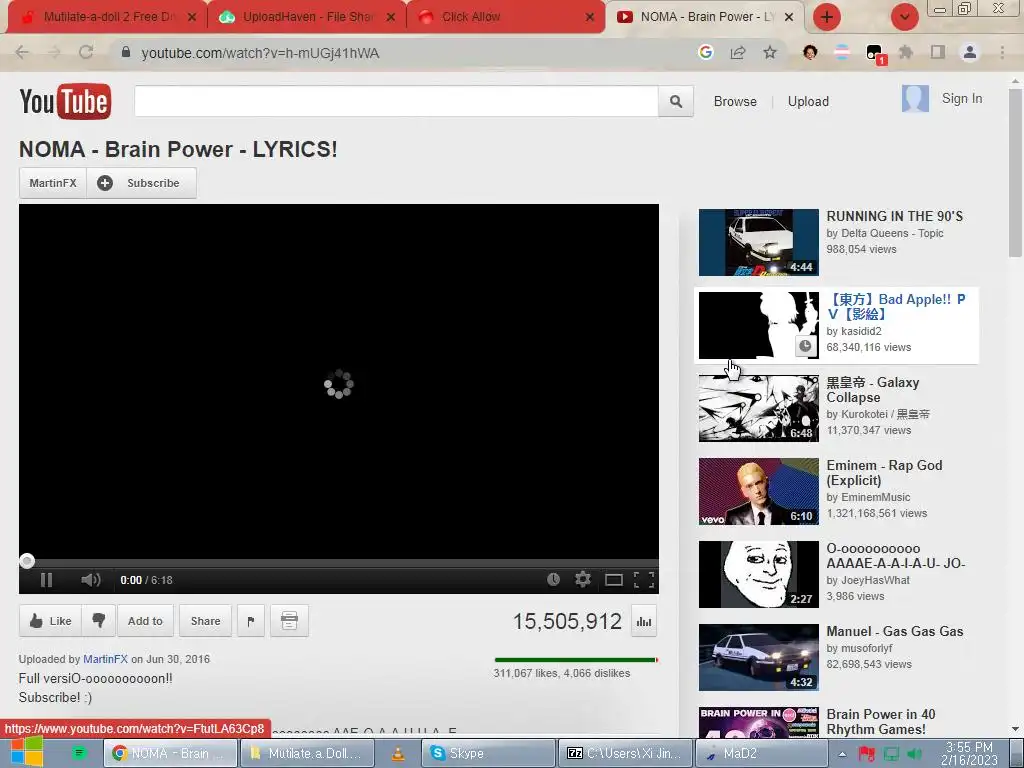Open the Galaxy Collapse video thumbnail
This screenshot has height=768, width=1024.
point(758,408)
